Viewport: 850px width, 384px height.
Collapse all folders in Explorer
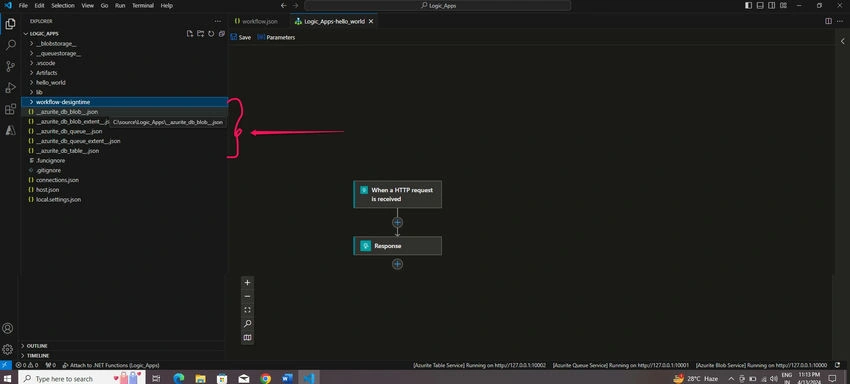[221, 34]
